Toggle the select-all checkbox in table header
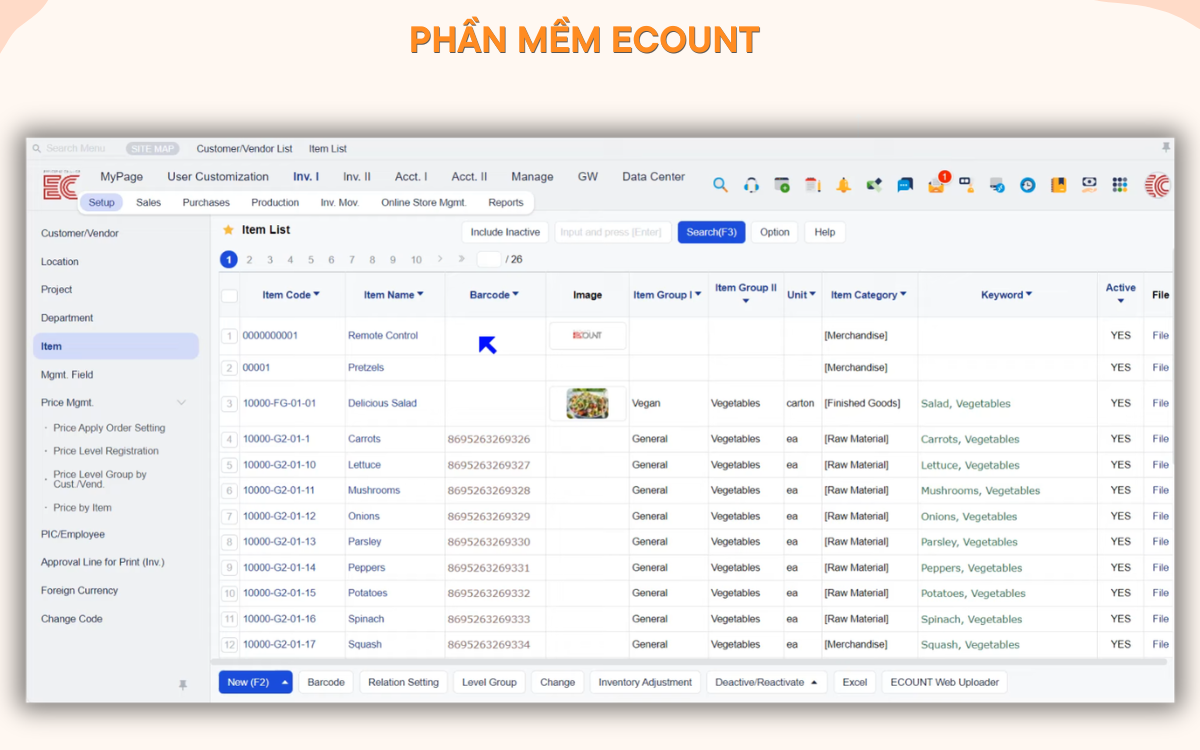The width and height of the screenshot is (1200, 750). tap(229, 295)
